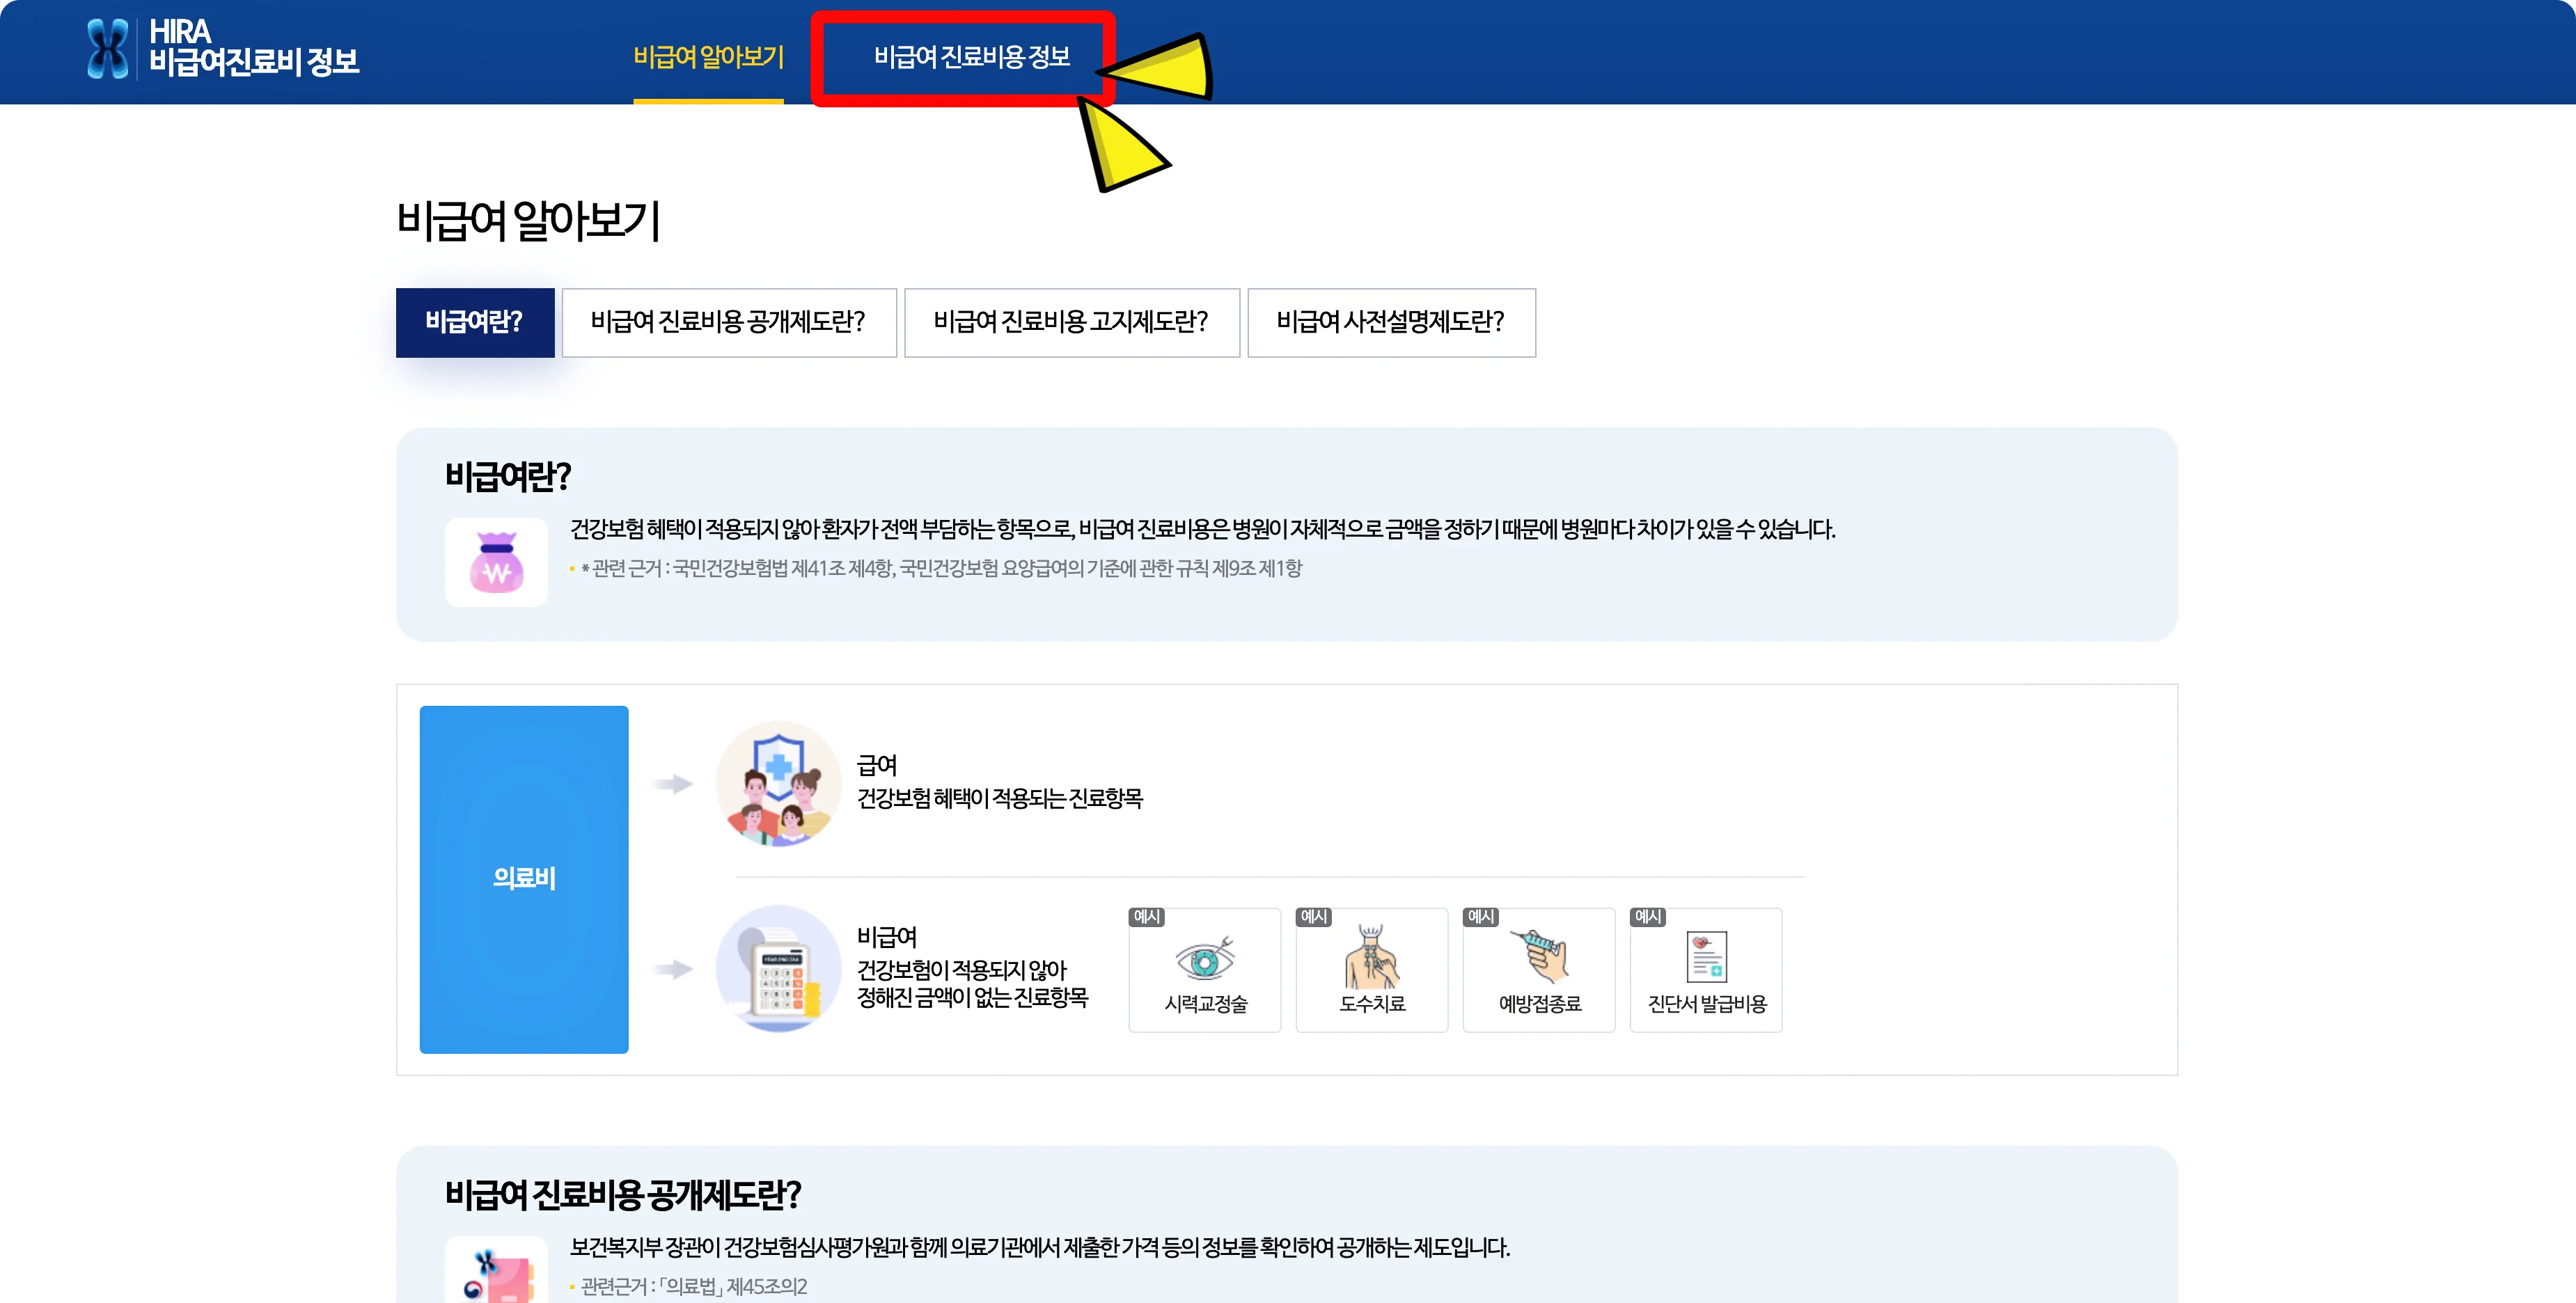Click the 정해진 금액이 없는 진료항목 text
The height and width of the screenshot is (1303, 2576).
coord(972,997)
